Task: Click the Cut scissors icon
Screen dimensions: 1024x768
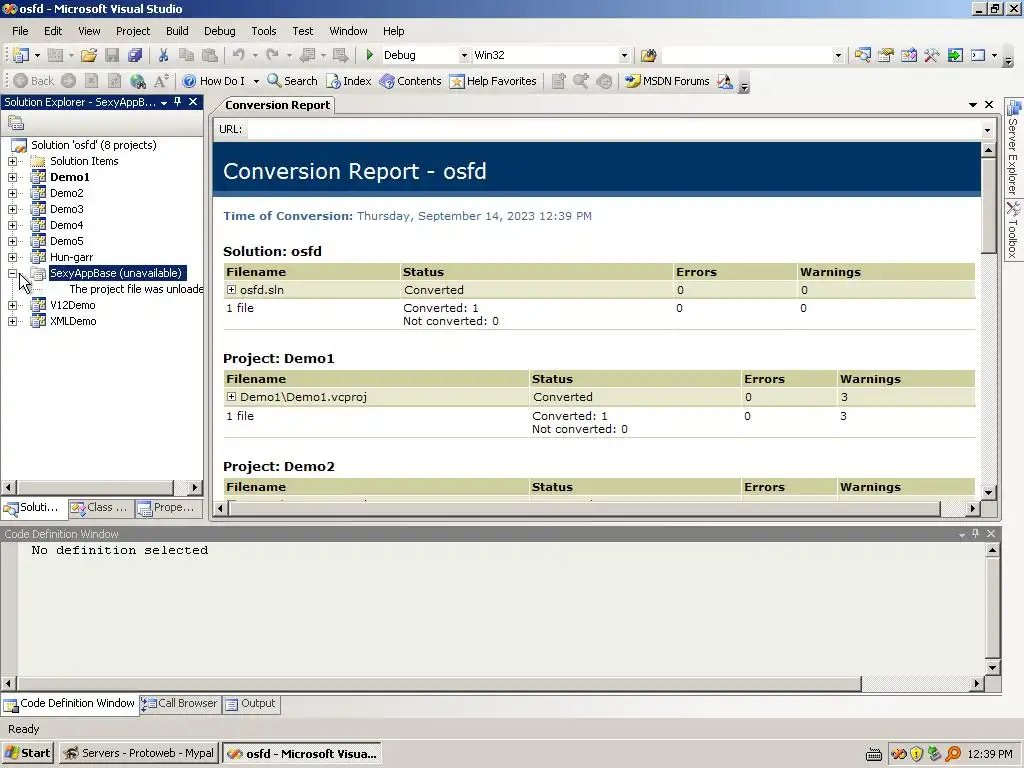Action: tap(163, 56)
